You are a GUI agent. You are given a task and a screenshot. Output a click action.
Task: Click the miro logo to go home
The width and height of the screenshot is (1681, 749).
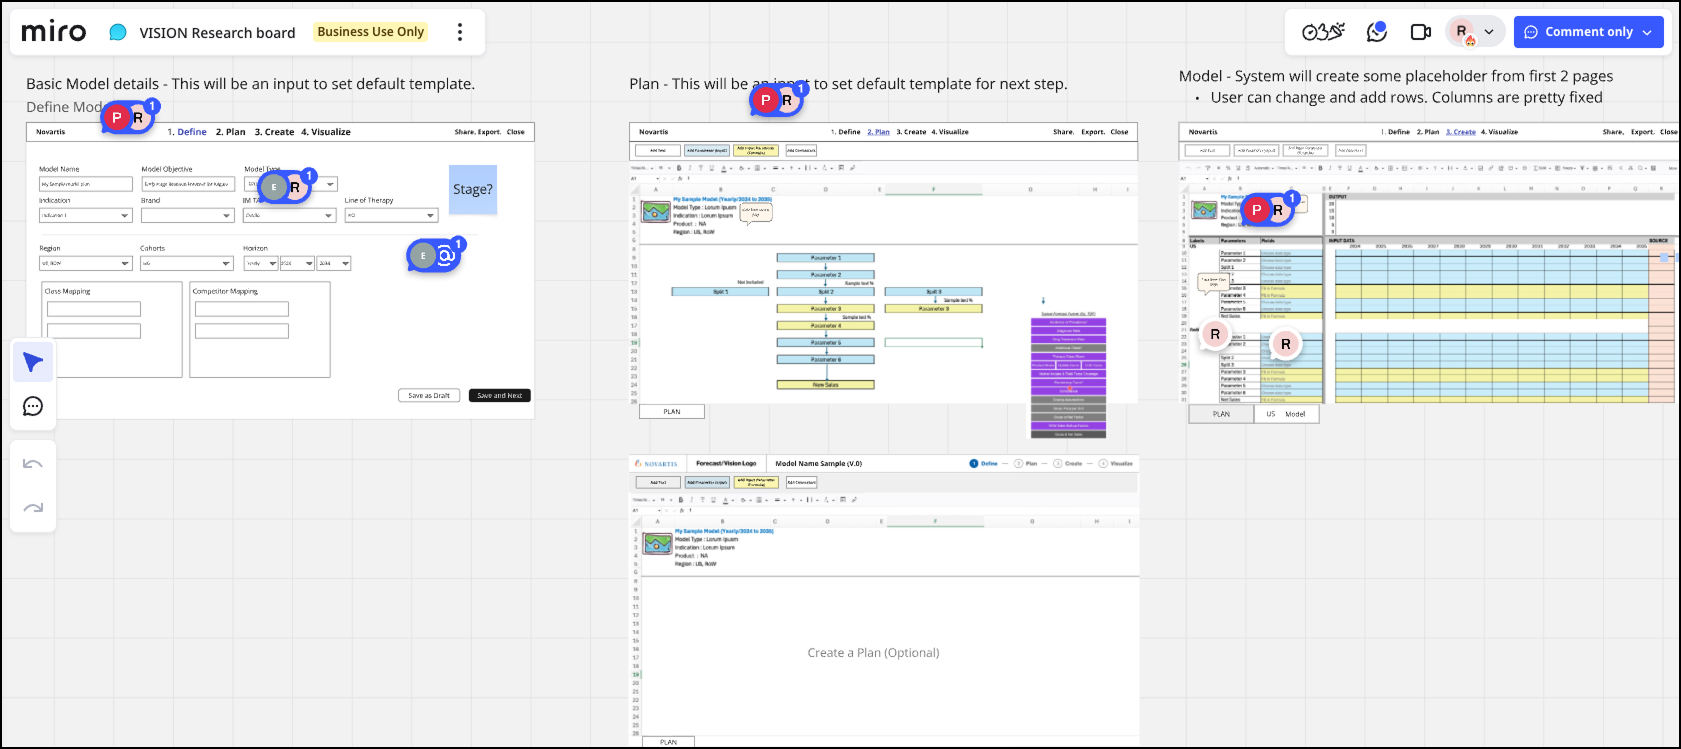point(54,32)
